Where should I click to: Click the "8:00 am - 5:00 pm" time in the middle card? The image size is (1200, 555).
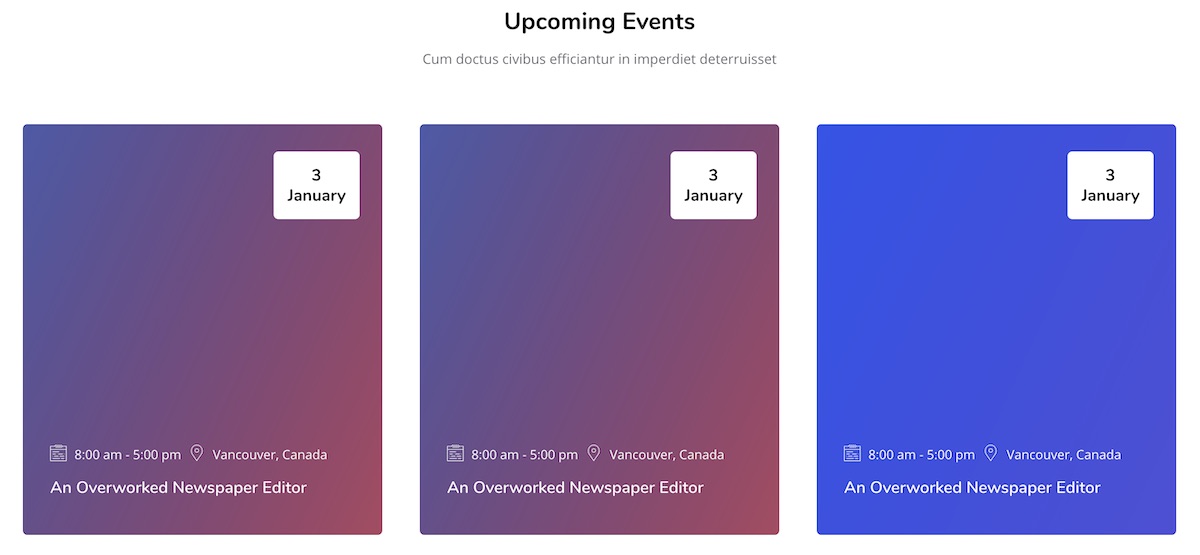[524, 455]
